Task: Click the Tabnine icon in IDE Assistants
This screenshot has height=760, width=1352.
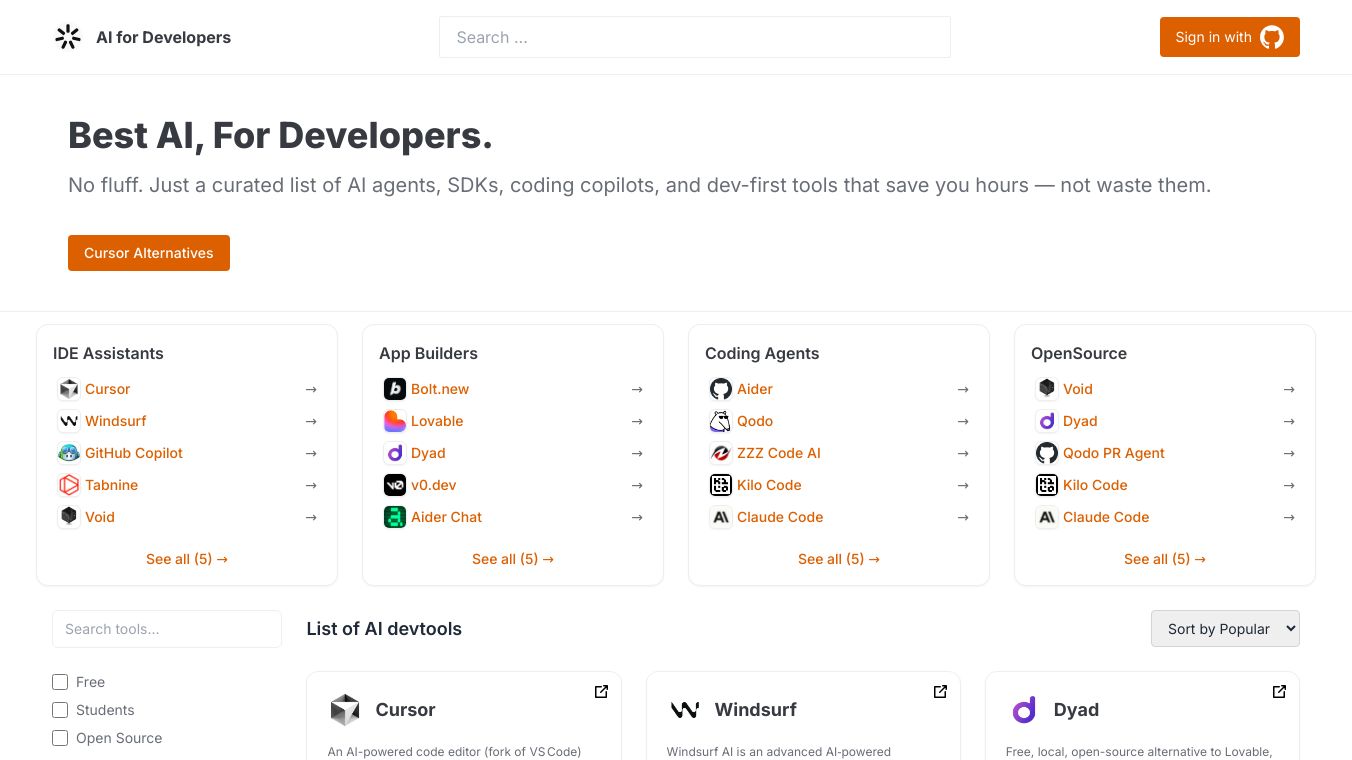Action: (x=69, y=485)
